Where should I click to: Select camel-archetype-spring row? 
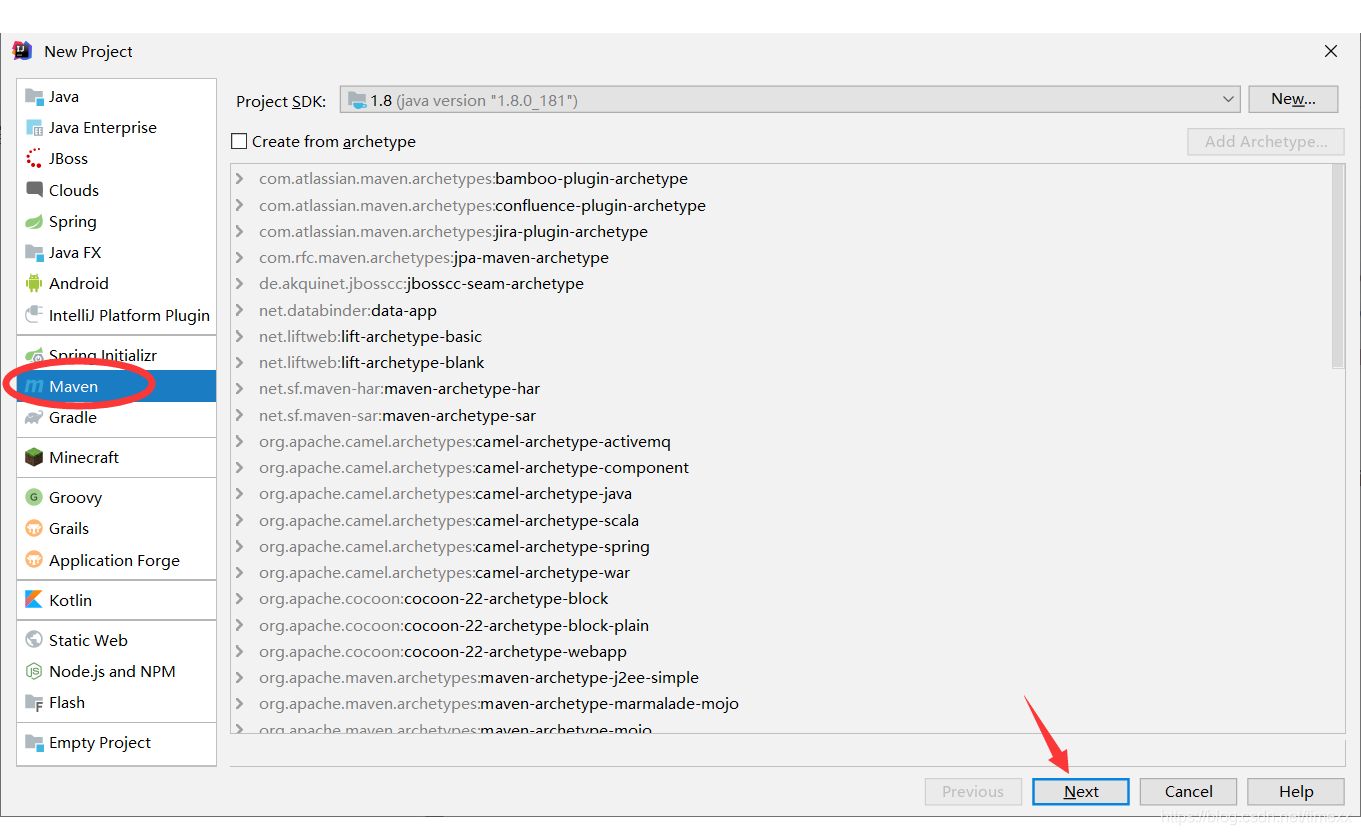[x=781, y=546]
